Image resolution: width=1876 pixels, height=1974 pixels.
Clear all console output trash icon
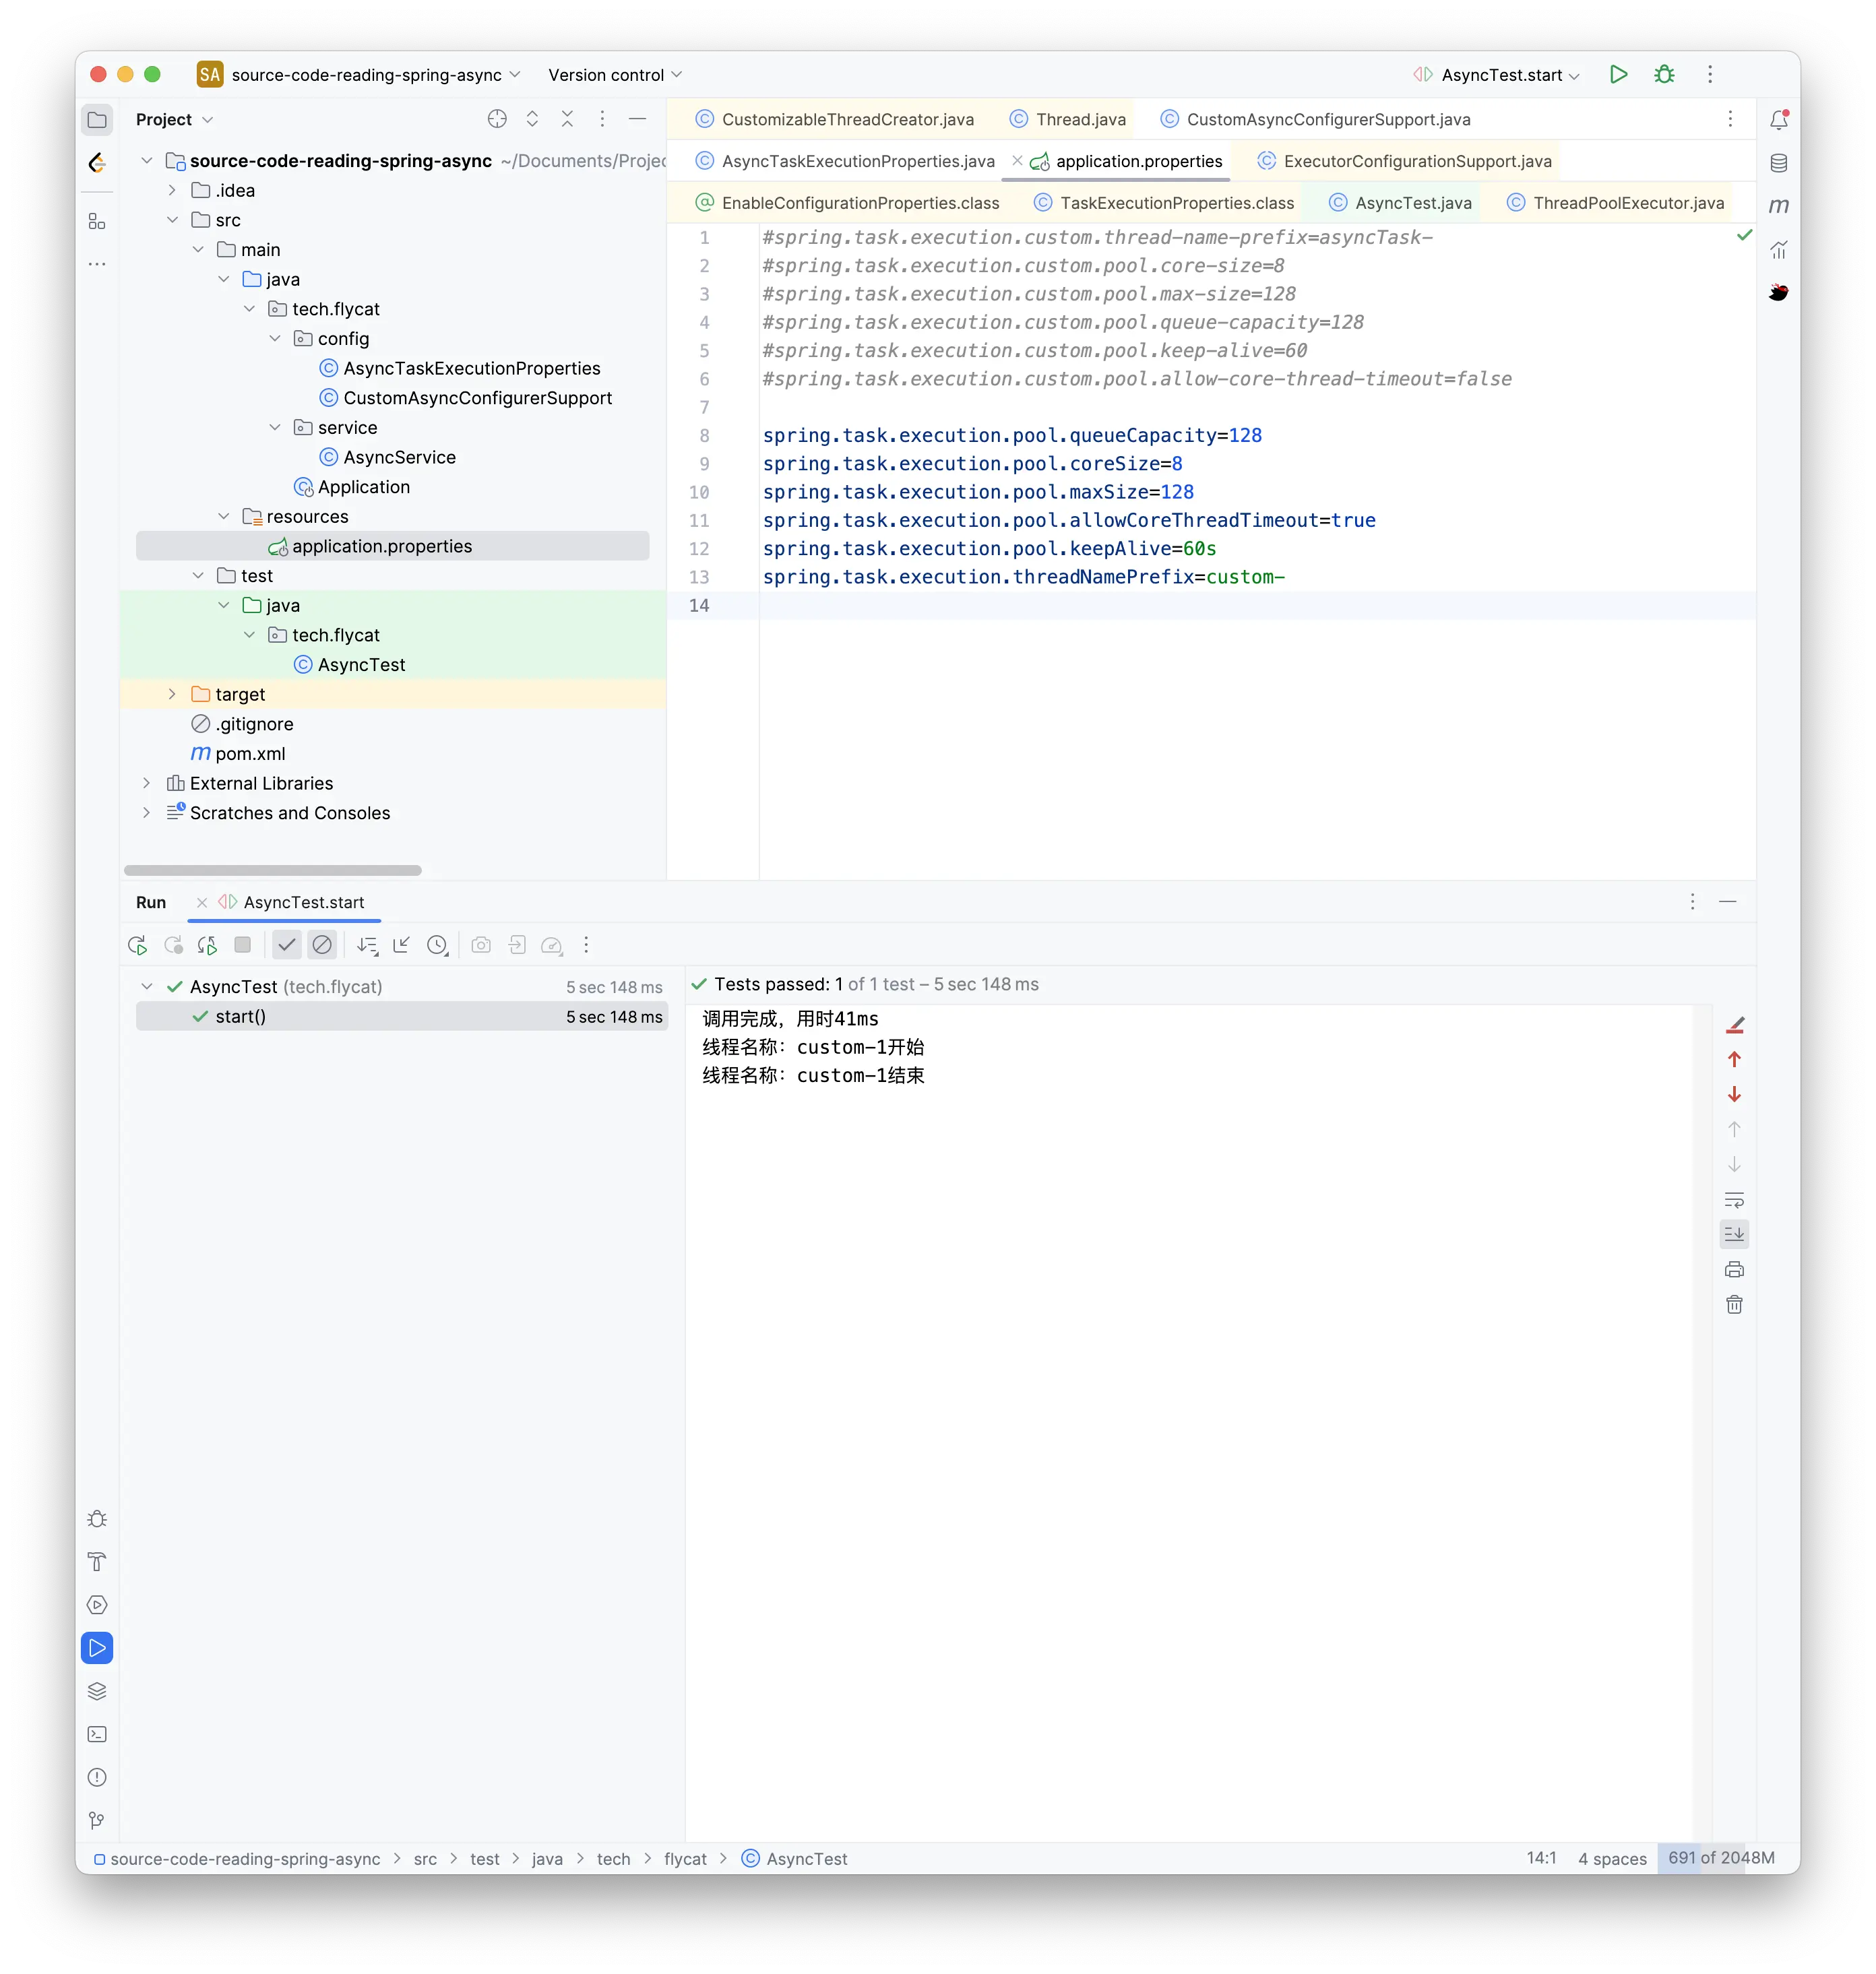(x=1734, y=1305)
